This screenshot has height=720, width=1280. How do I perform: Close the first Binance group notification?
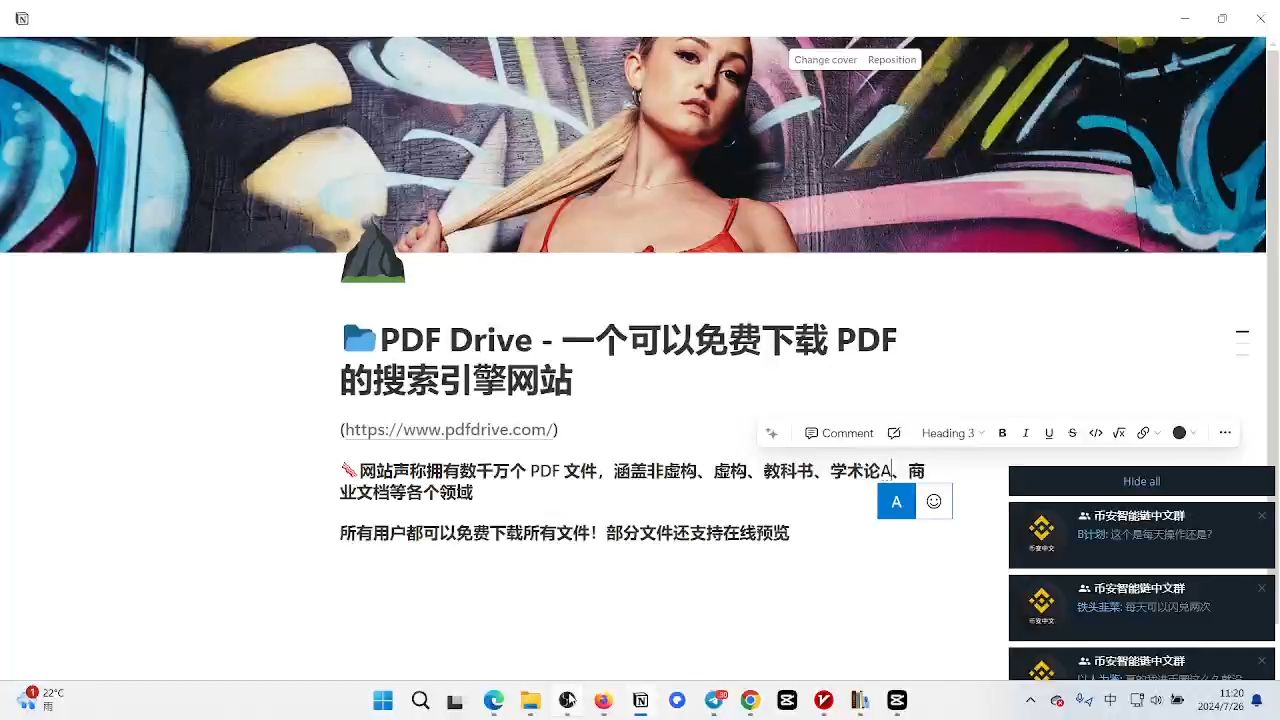pos(1262,516)
